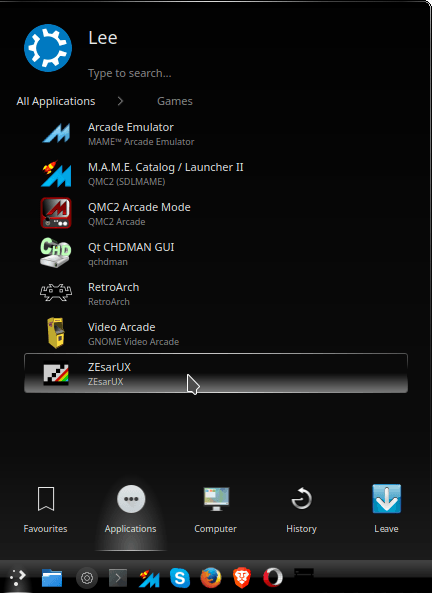Screen dimensions: 432x593
Task: Switch to the Computer tab
Action: pos(216,510)
